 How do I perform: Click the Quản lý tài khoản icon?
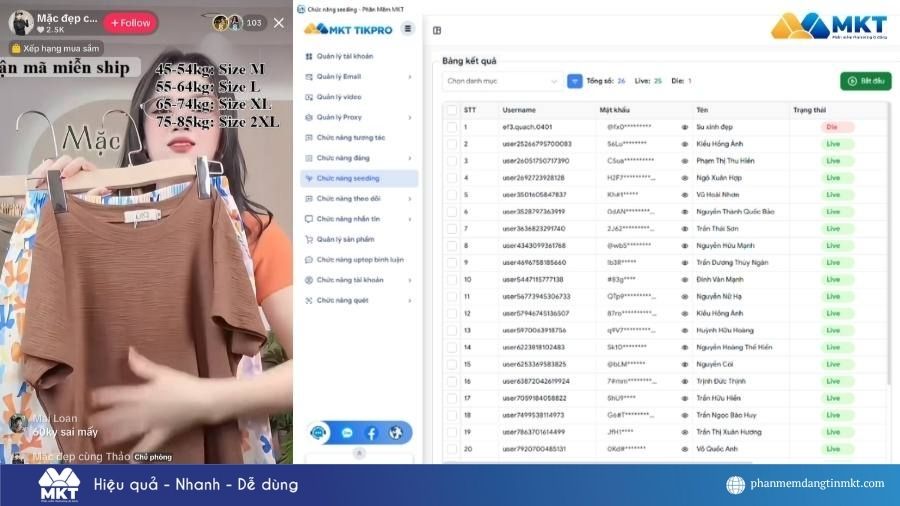click(x=309, y=56)
